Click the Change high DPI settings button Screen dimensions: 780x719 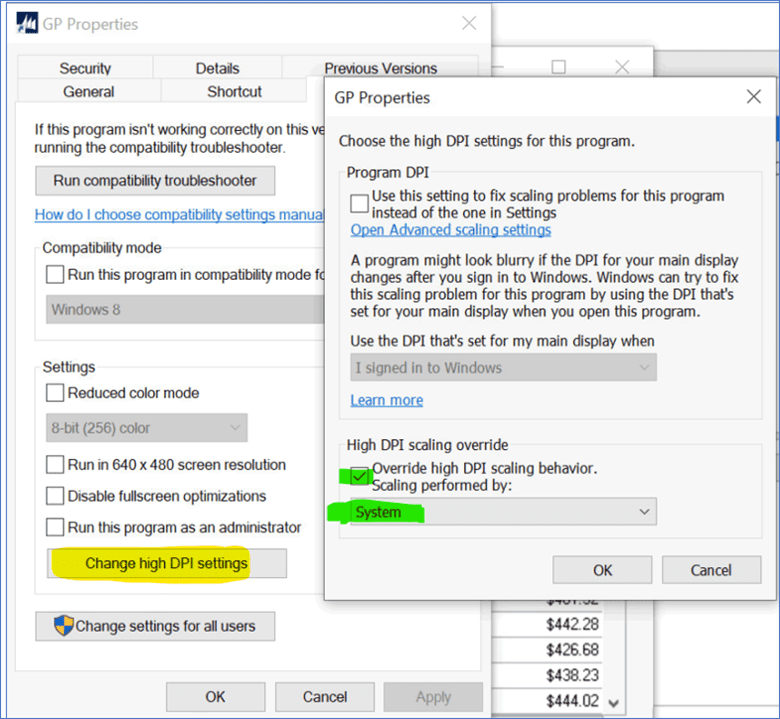coord(166,563)
